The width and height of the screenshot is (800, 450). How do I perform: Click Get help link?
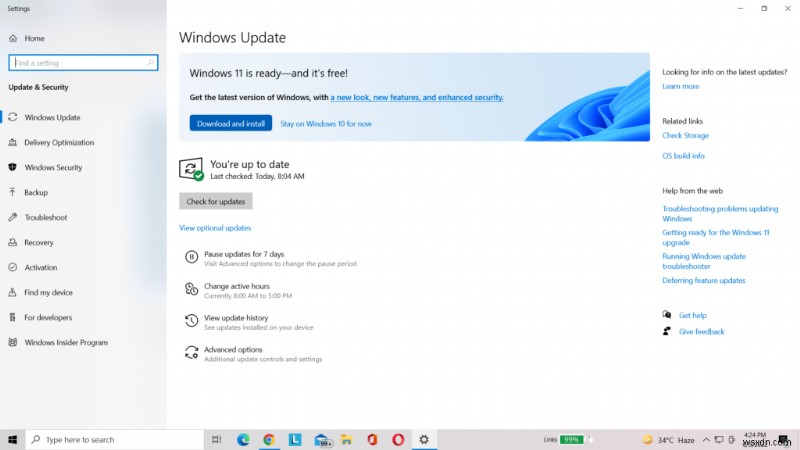pos(692,315)
